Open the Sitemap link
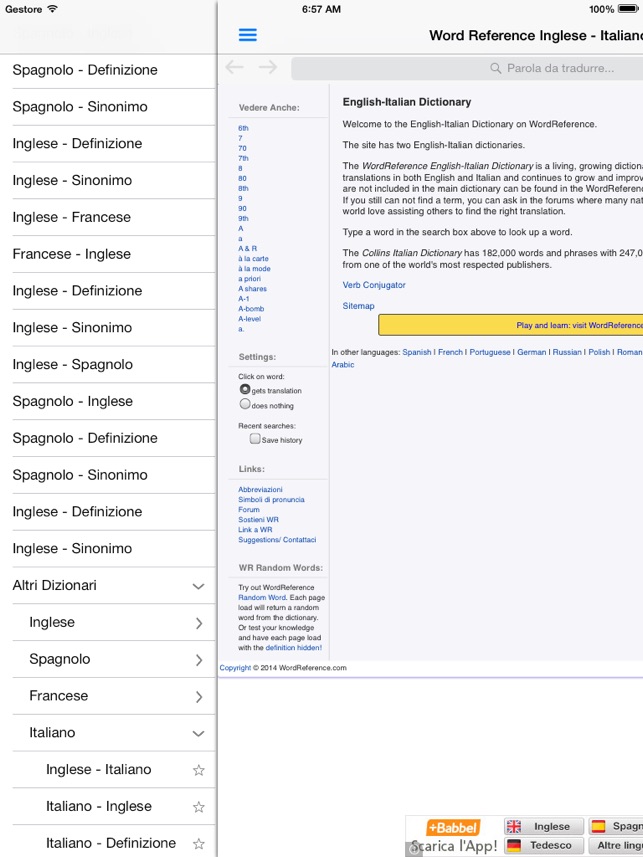The height and width of the screenshot is (857, 643). [x=358, y=306]
